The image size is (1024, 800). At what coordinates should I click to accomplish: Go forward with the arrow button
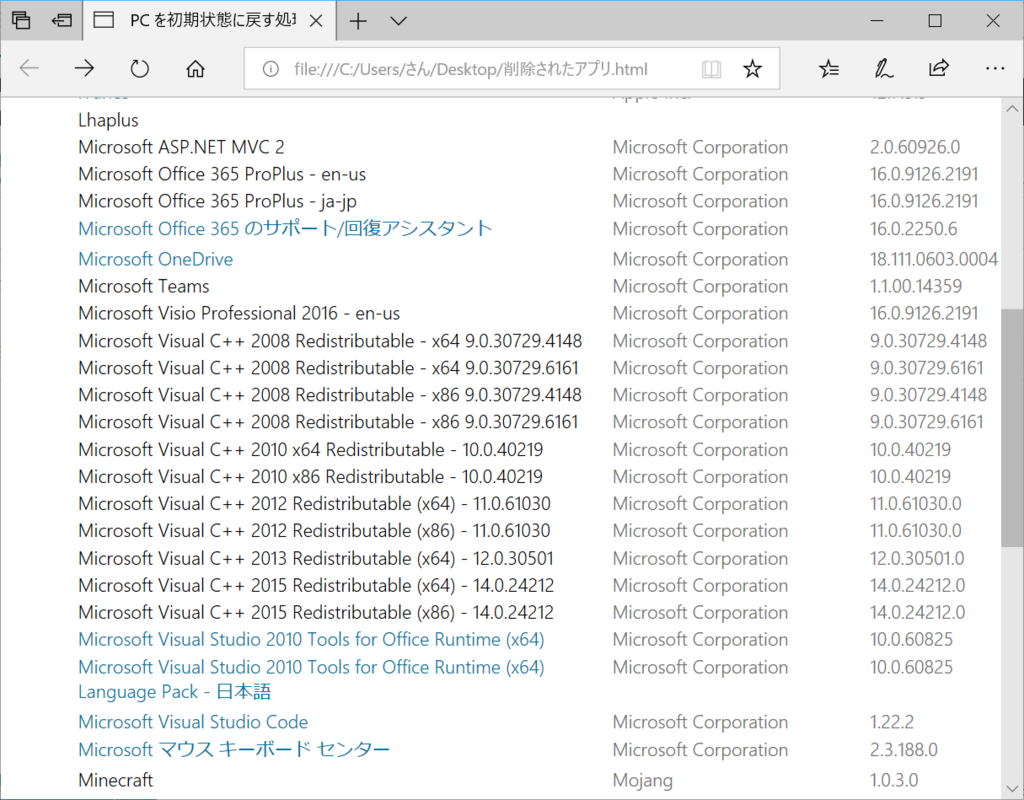[x=84, y=68]
